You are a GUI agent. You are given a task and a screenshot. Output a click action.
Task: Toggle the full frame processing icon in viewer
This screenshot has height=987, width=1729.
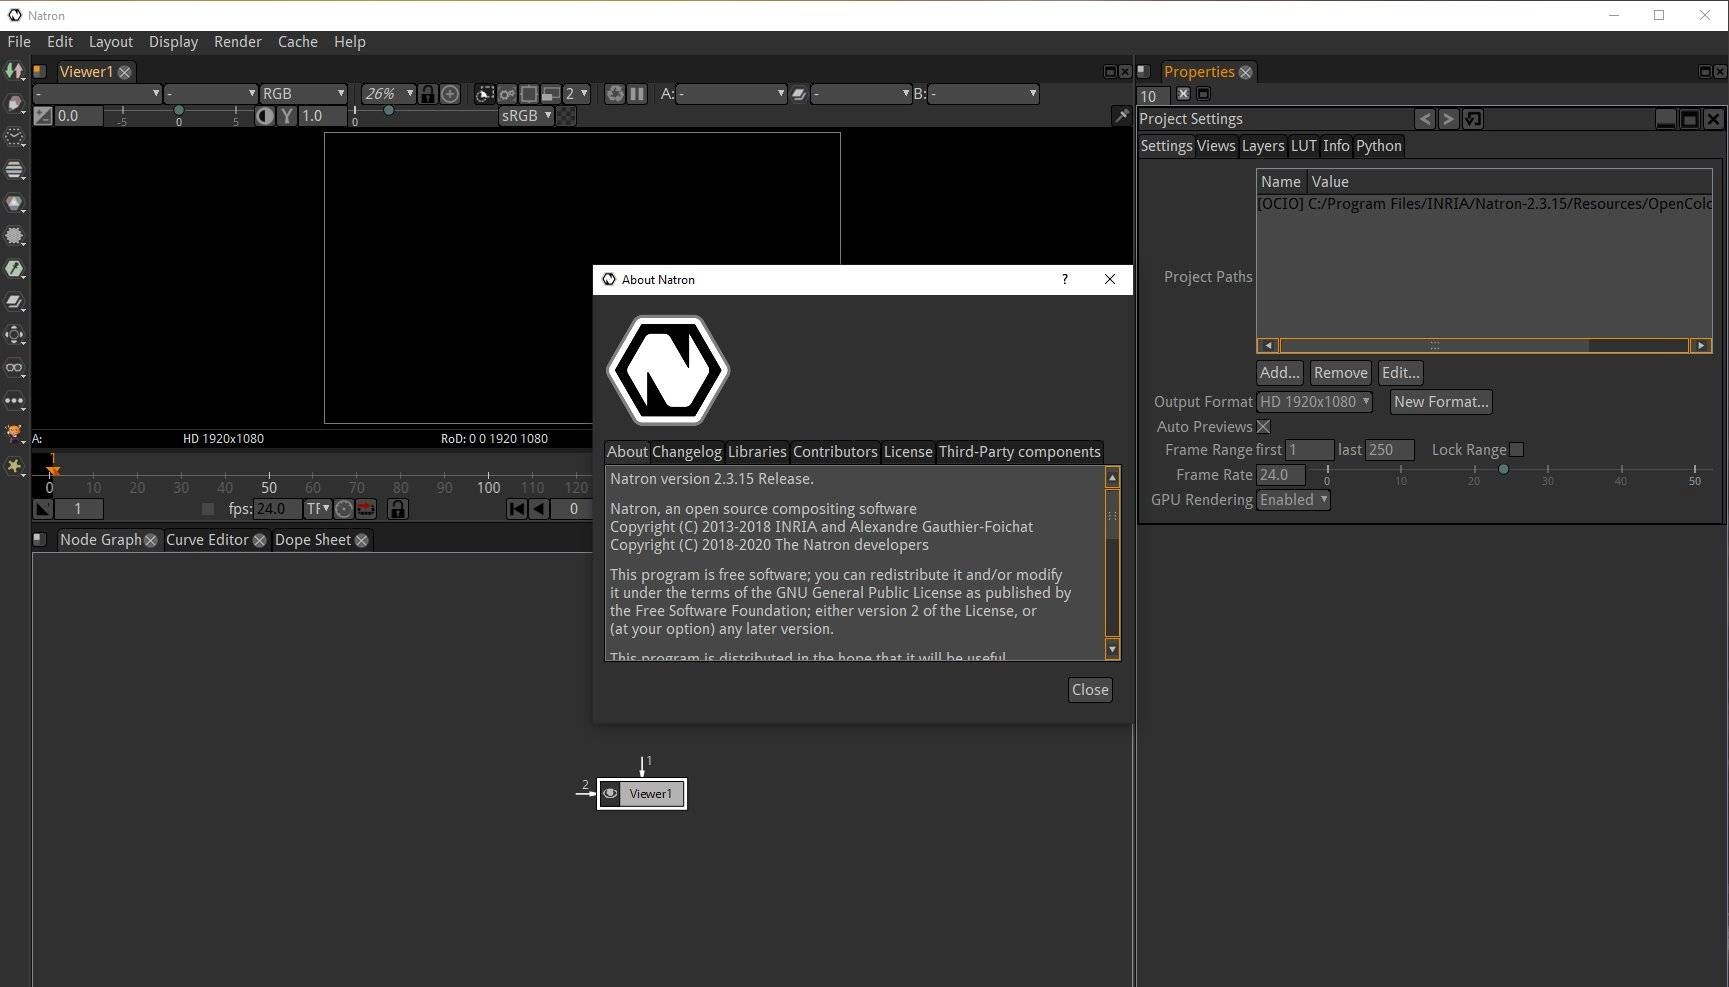[x=551, y=94]
